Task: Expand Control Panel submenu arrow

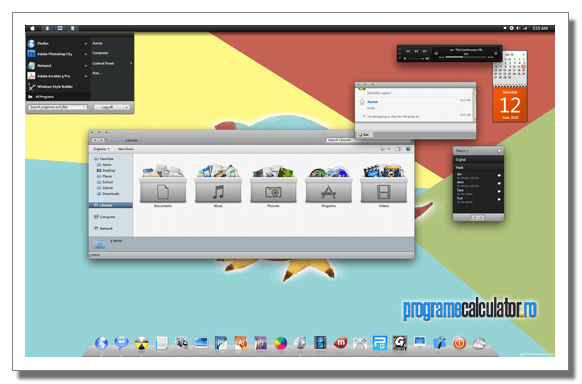Action: pos(131,63)
